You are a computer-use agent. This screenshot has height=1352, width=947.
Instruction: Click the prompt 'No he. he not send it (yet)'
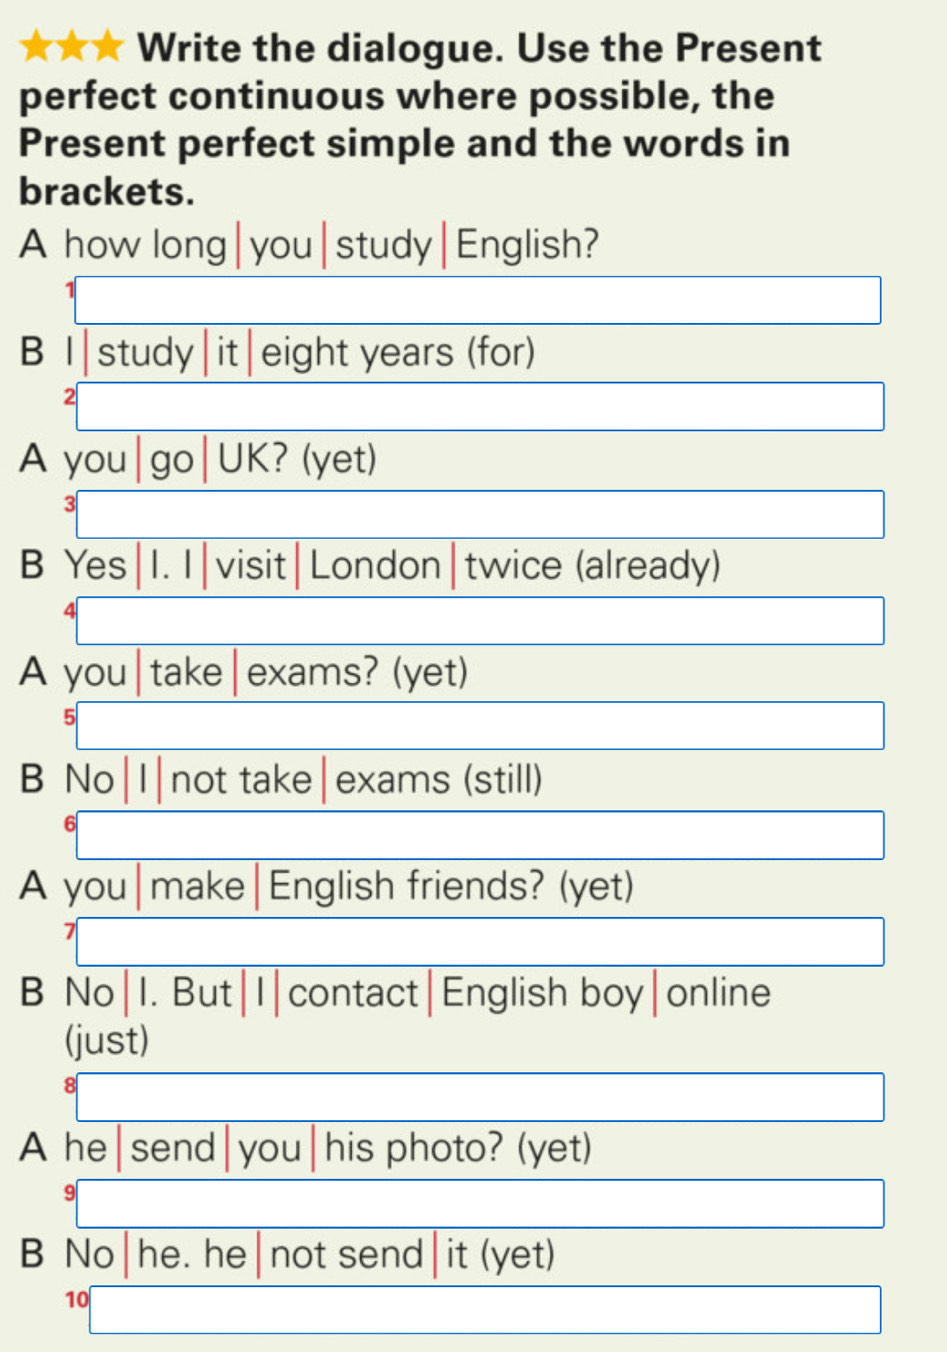[310, 1255]
